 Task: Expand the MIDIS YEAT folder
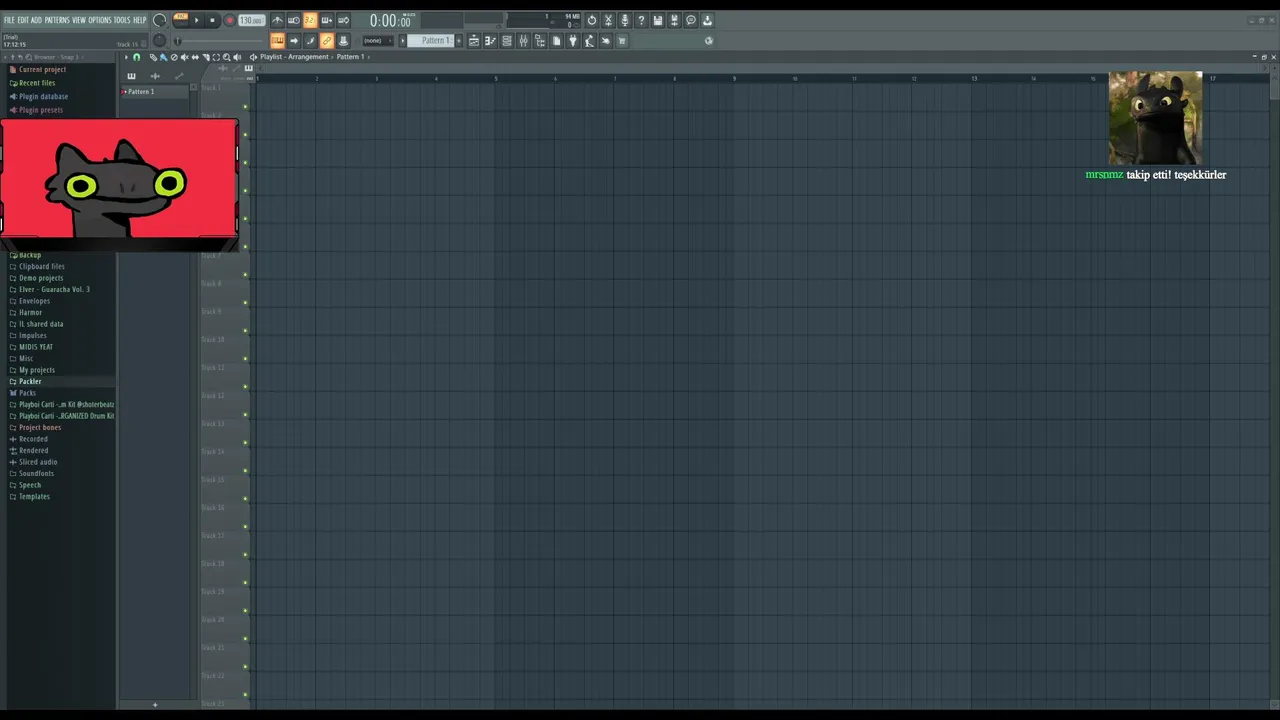pyautogui.click(x=36, y=347)
